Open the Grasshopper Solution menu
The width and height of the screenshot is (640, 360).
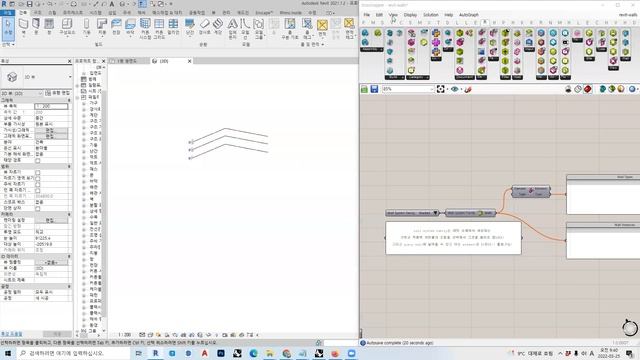(431, 15)
